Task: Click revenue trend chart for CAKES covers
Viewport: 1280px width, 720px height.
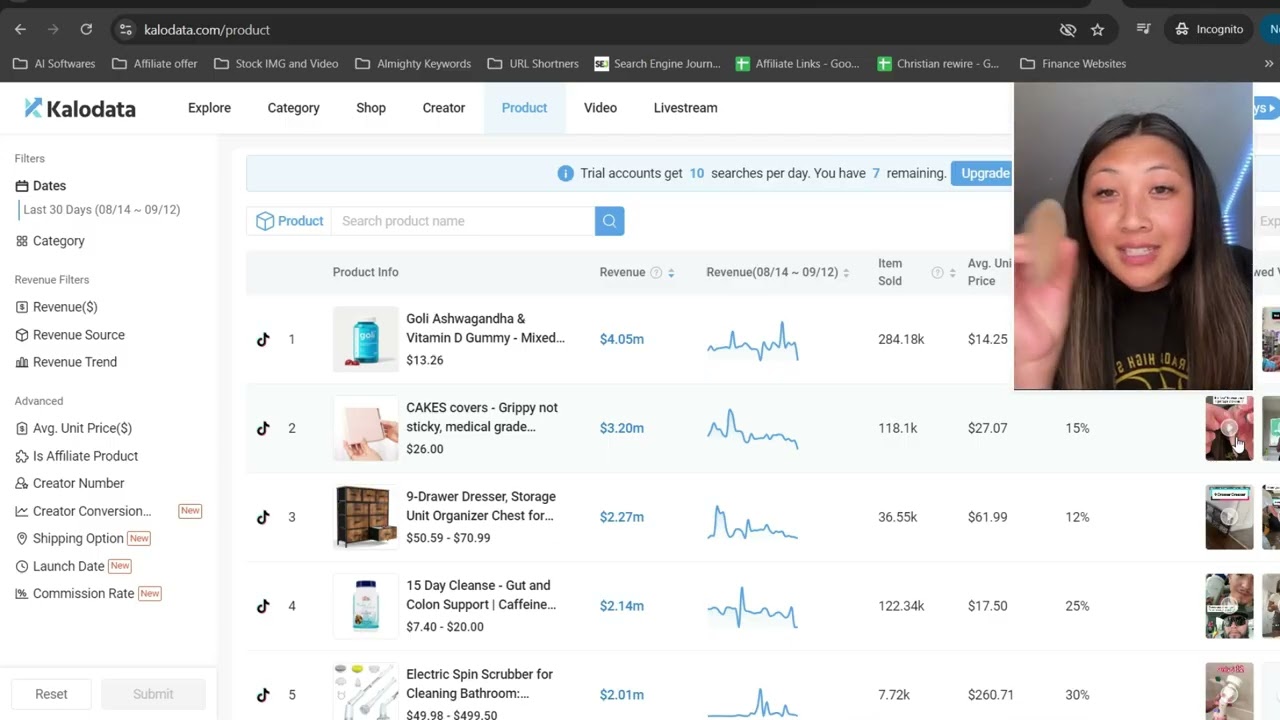Action: (x=752, y=428)
